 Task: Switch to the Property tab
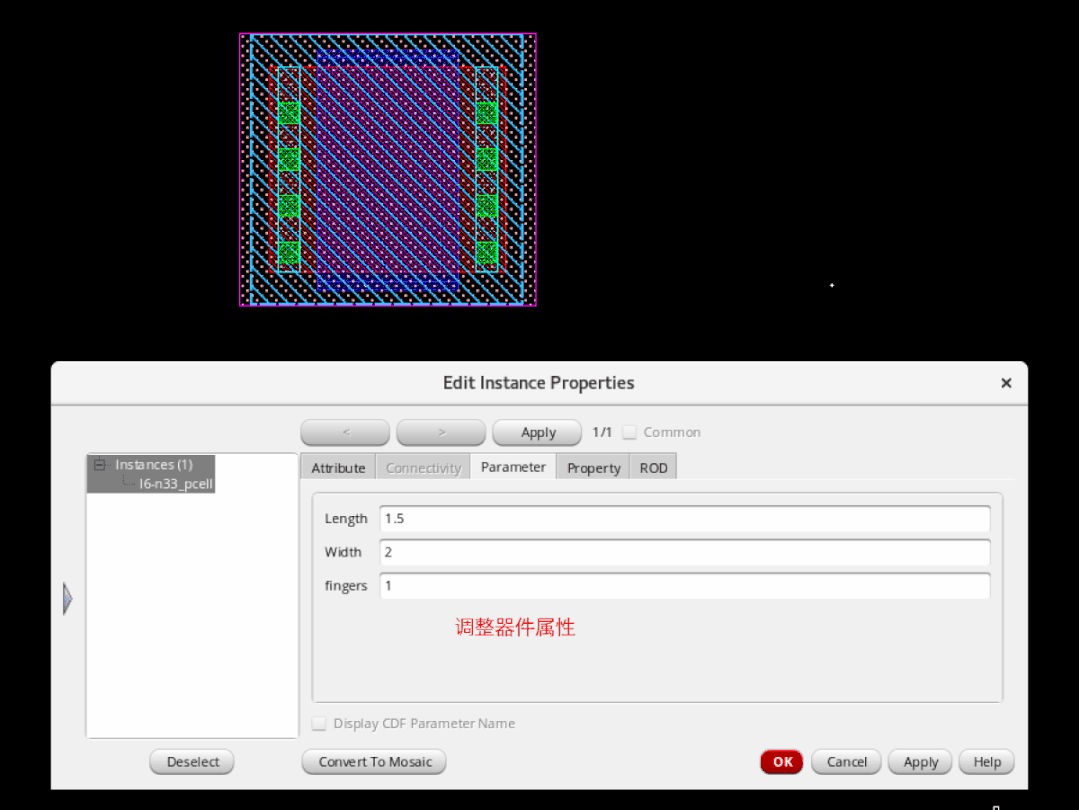[593, 467]
